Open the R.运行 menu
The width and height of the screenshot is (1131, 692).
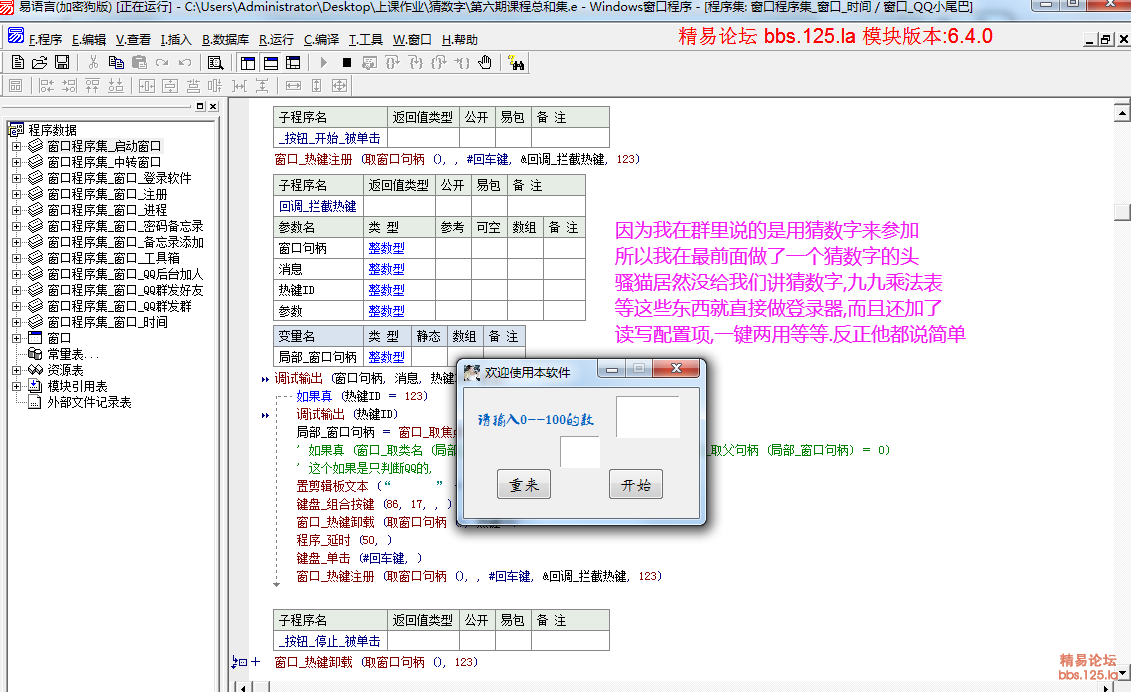(x=276, y=40)
